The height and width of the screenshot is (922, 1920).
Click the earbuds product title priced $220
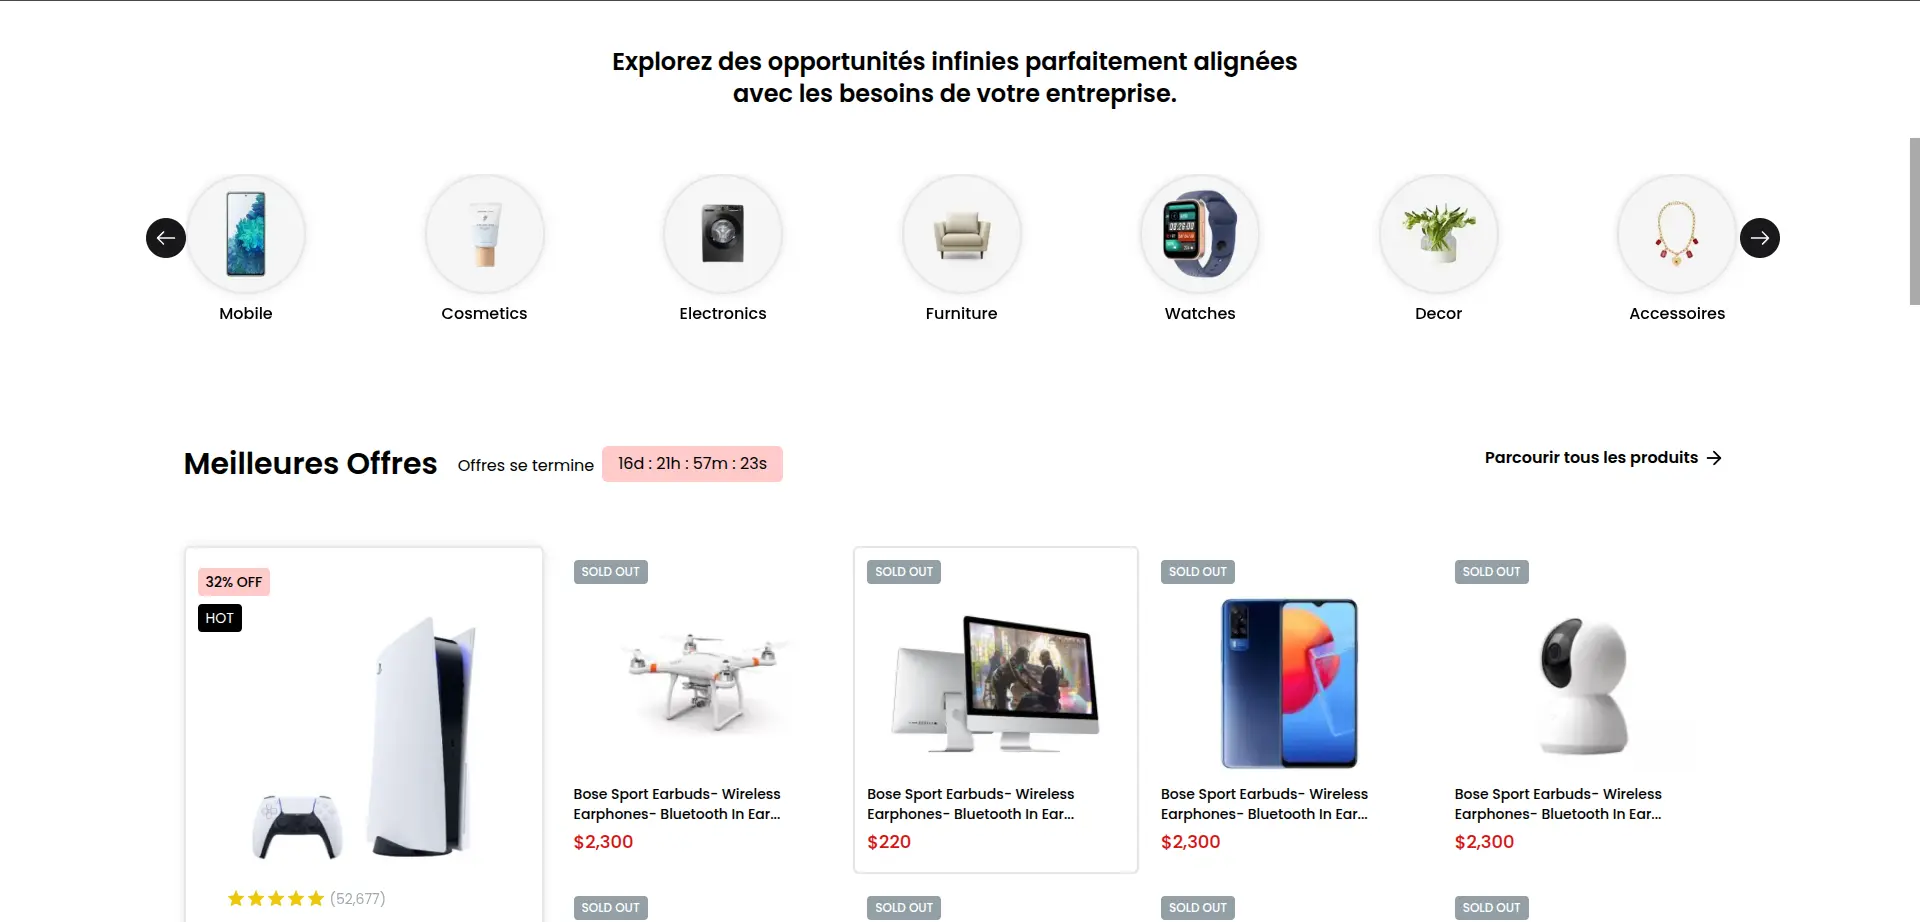[x=970, y=804]
